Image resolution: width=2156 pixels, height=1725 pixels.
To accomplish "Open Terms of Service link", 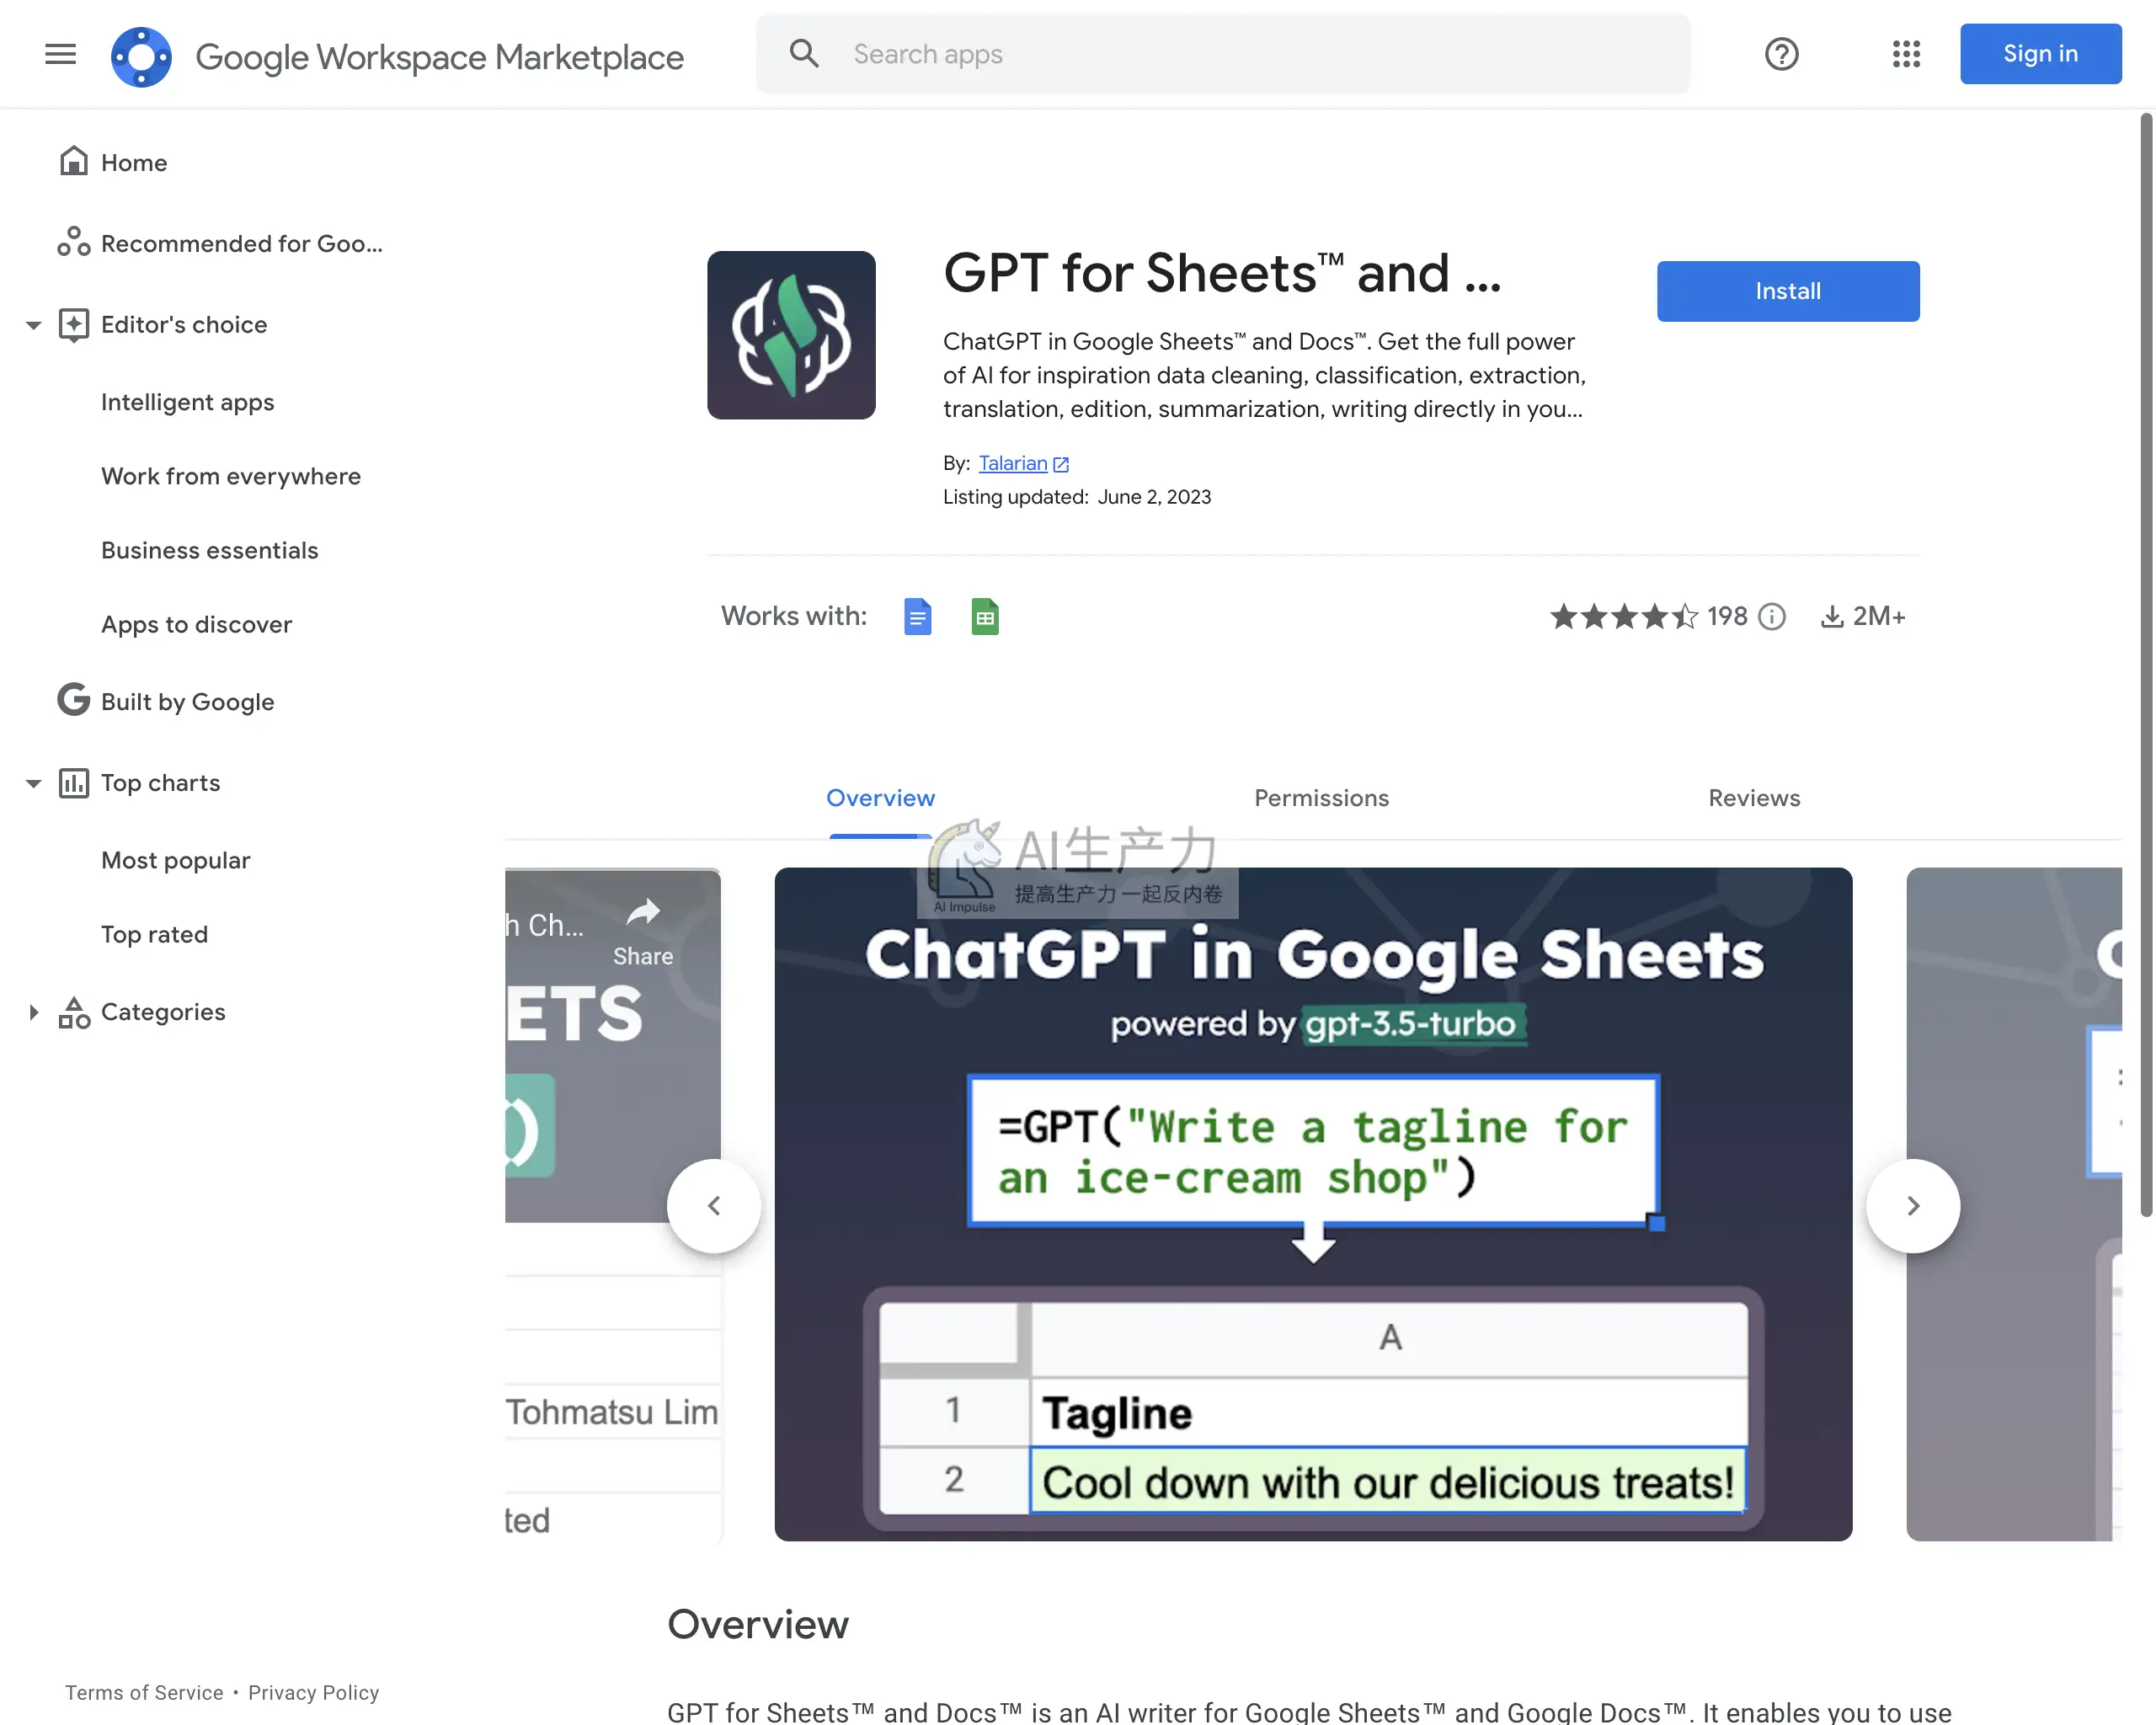I will [144, 1692].
